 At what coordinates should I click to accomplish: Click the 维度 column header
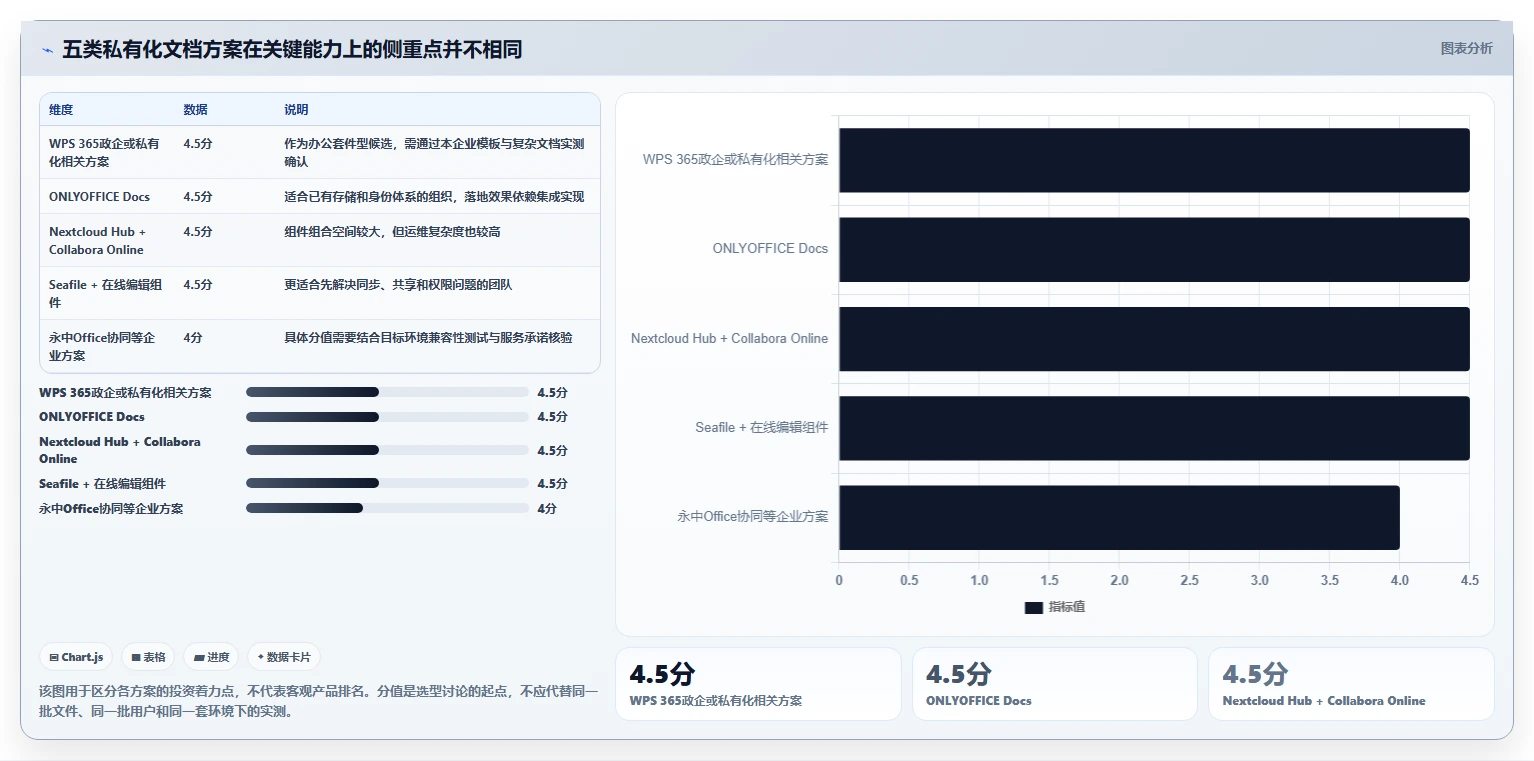61,110
